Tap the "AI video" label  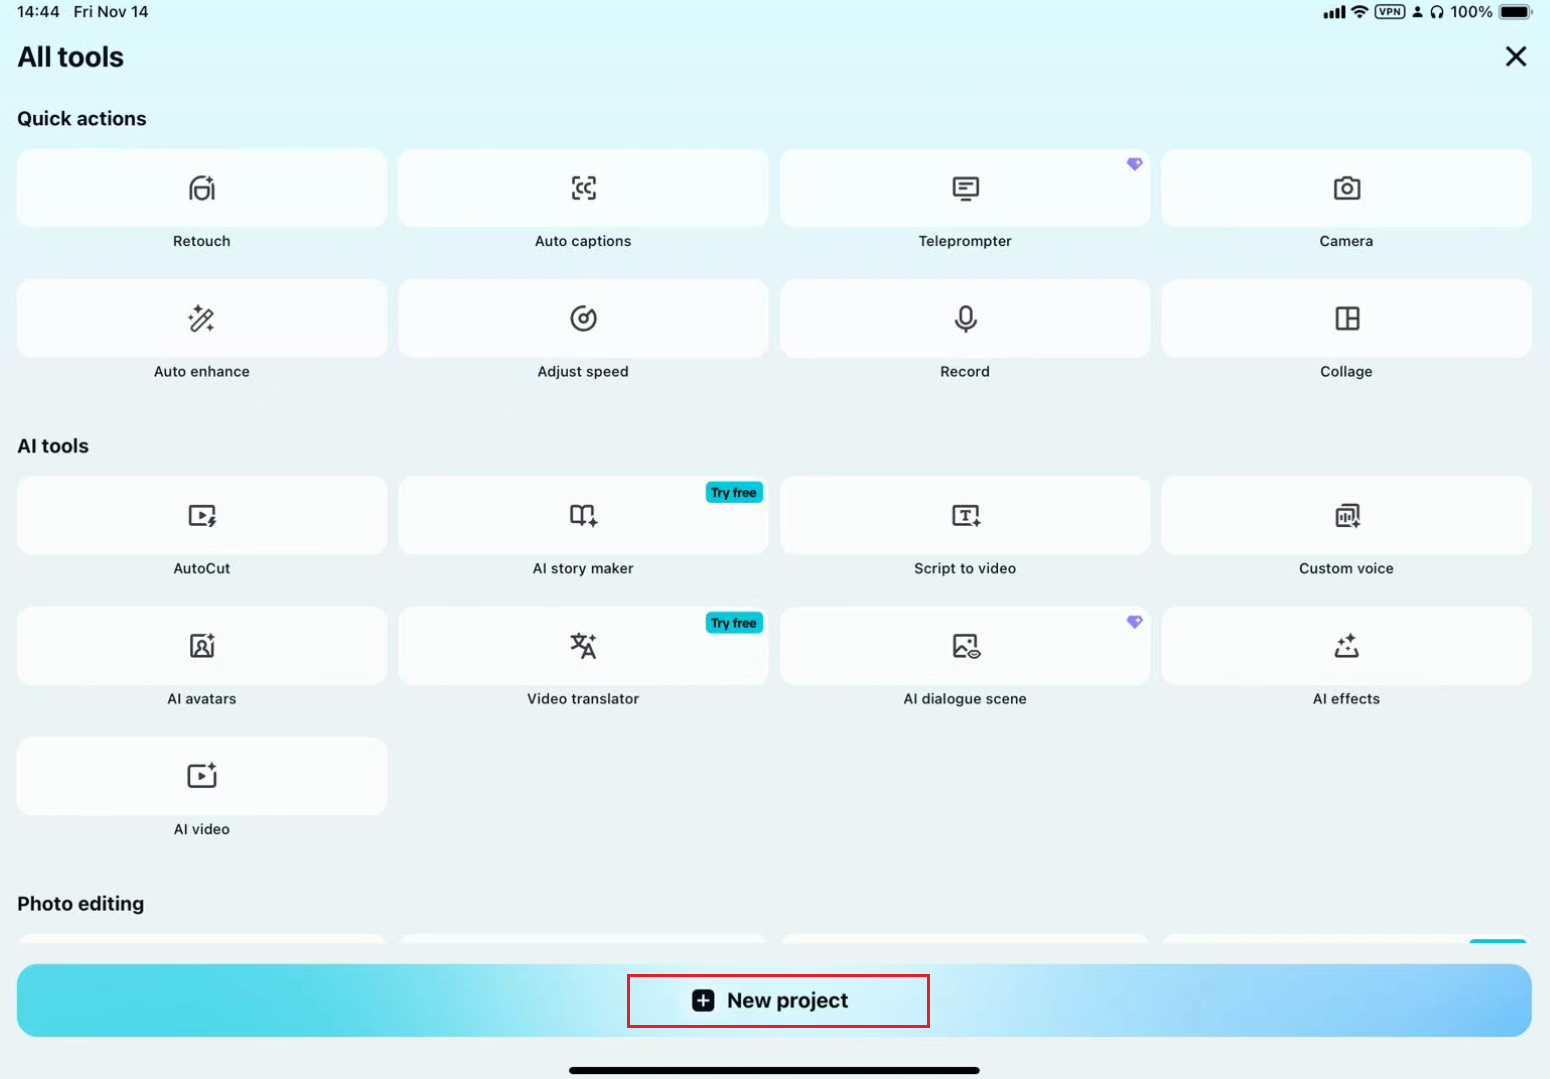(202, 829)
